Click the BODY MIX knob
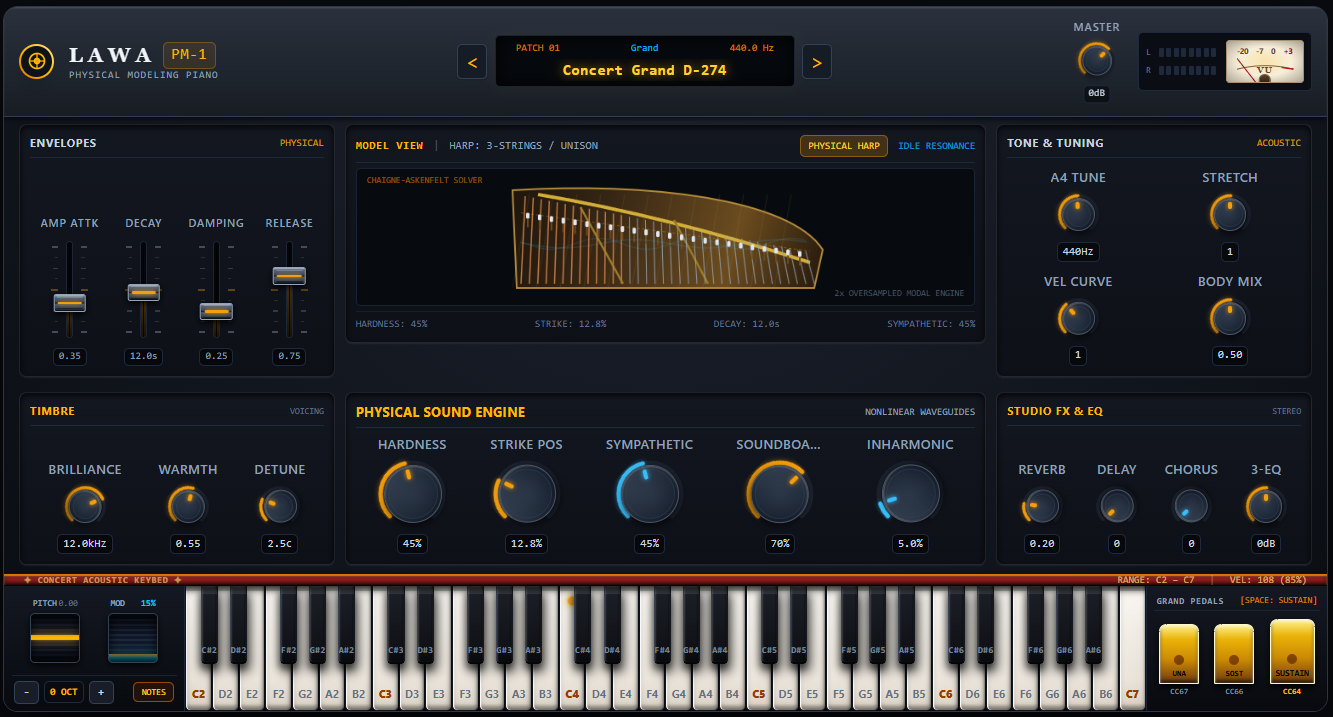The width and height of the screenshot is (1333, 717). coord(1230,318)
